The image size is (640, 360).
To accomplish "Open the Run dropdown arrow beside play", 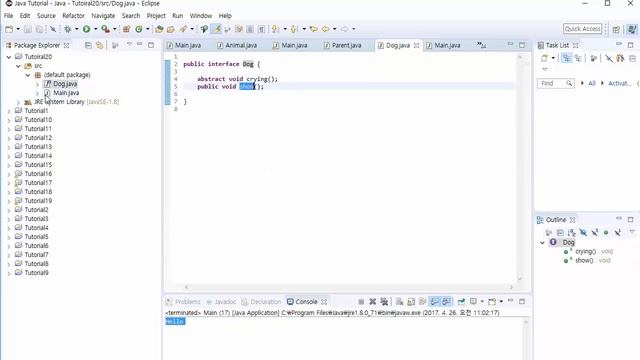I will click(96, 29).
